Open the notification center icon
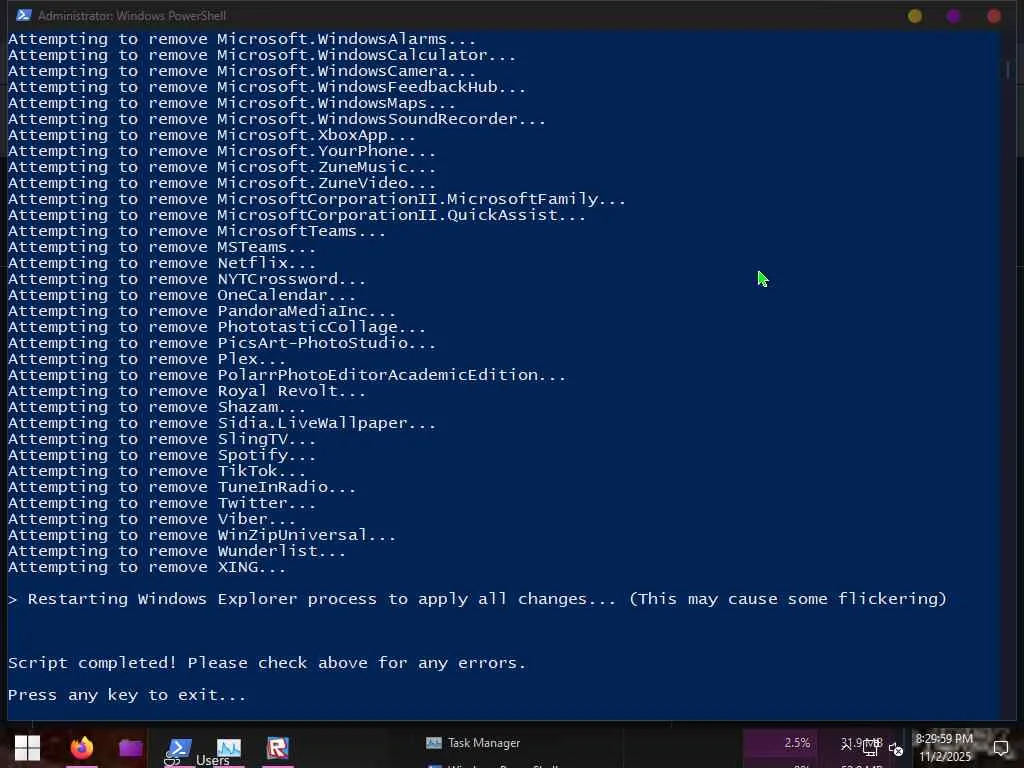 point(1000,747)
